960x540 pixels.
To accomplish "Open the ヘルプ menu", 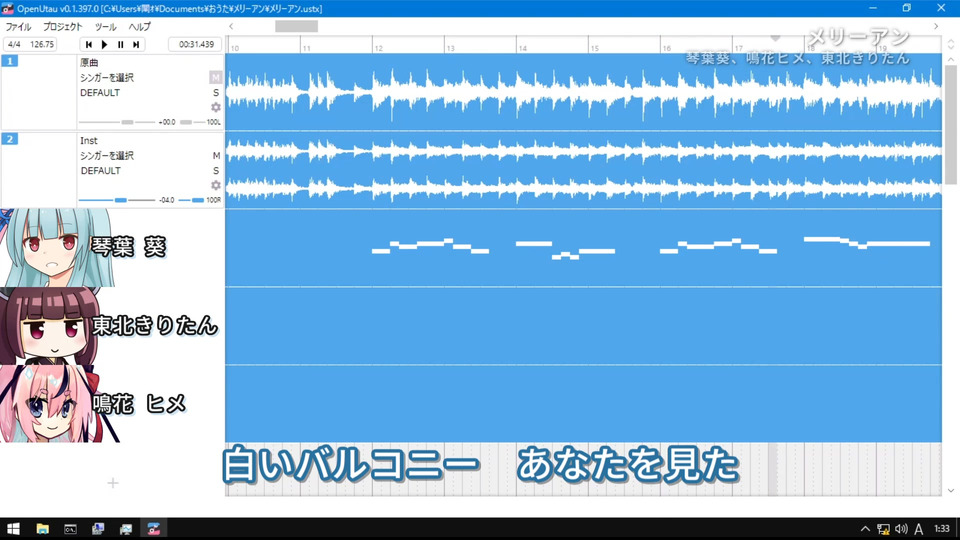I will click(x=140, y=26).
